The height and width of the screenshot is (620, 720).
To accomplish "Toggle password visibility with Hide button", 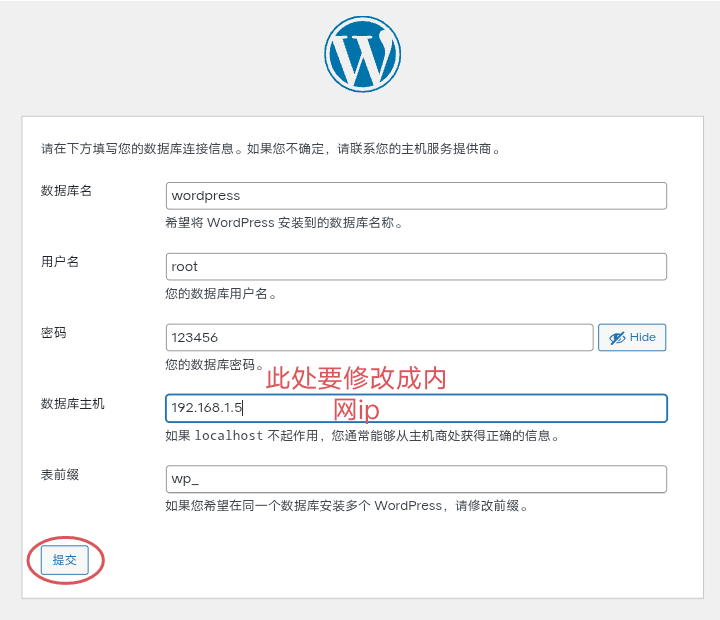I will click(632, 338).
